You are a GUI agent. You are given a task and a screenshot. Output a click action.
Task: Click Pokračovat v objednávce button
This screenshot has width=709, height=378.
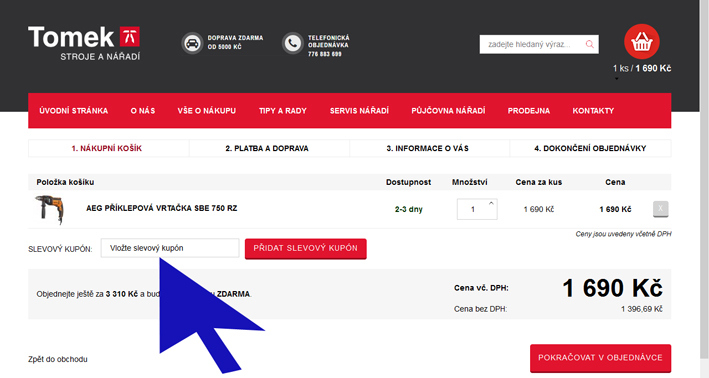click(600, 358)
